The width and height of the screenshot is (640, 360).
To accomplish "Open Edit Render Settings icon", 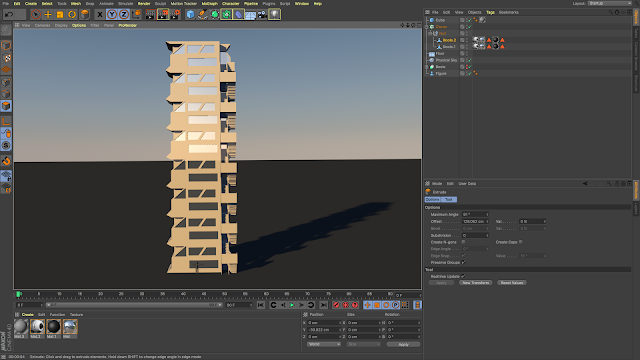I will coord(175,14).
